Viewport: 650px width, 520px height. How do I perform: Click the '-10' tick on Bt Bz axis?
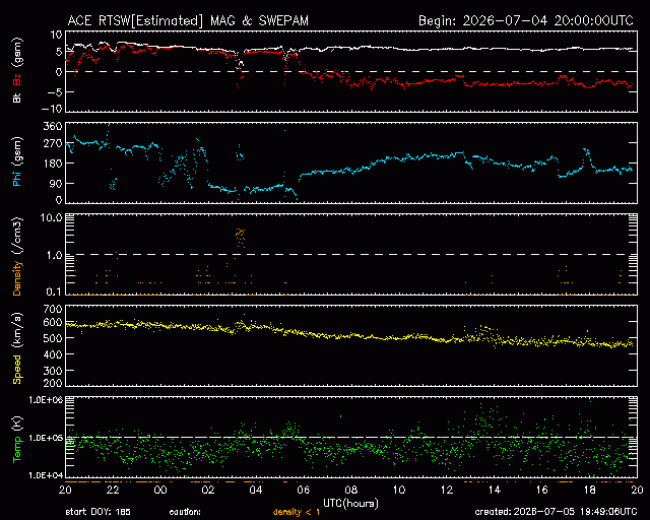click(51, 109)
